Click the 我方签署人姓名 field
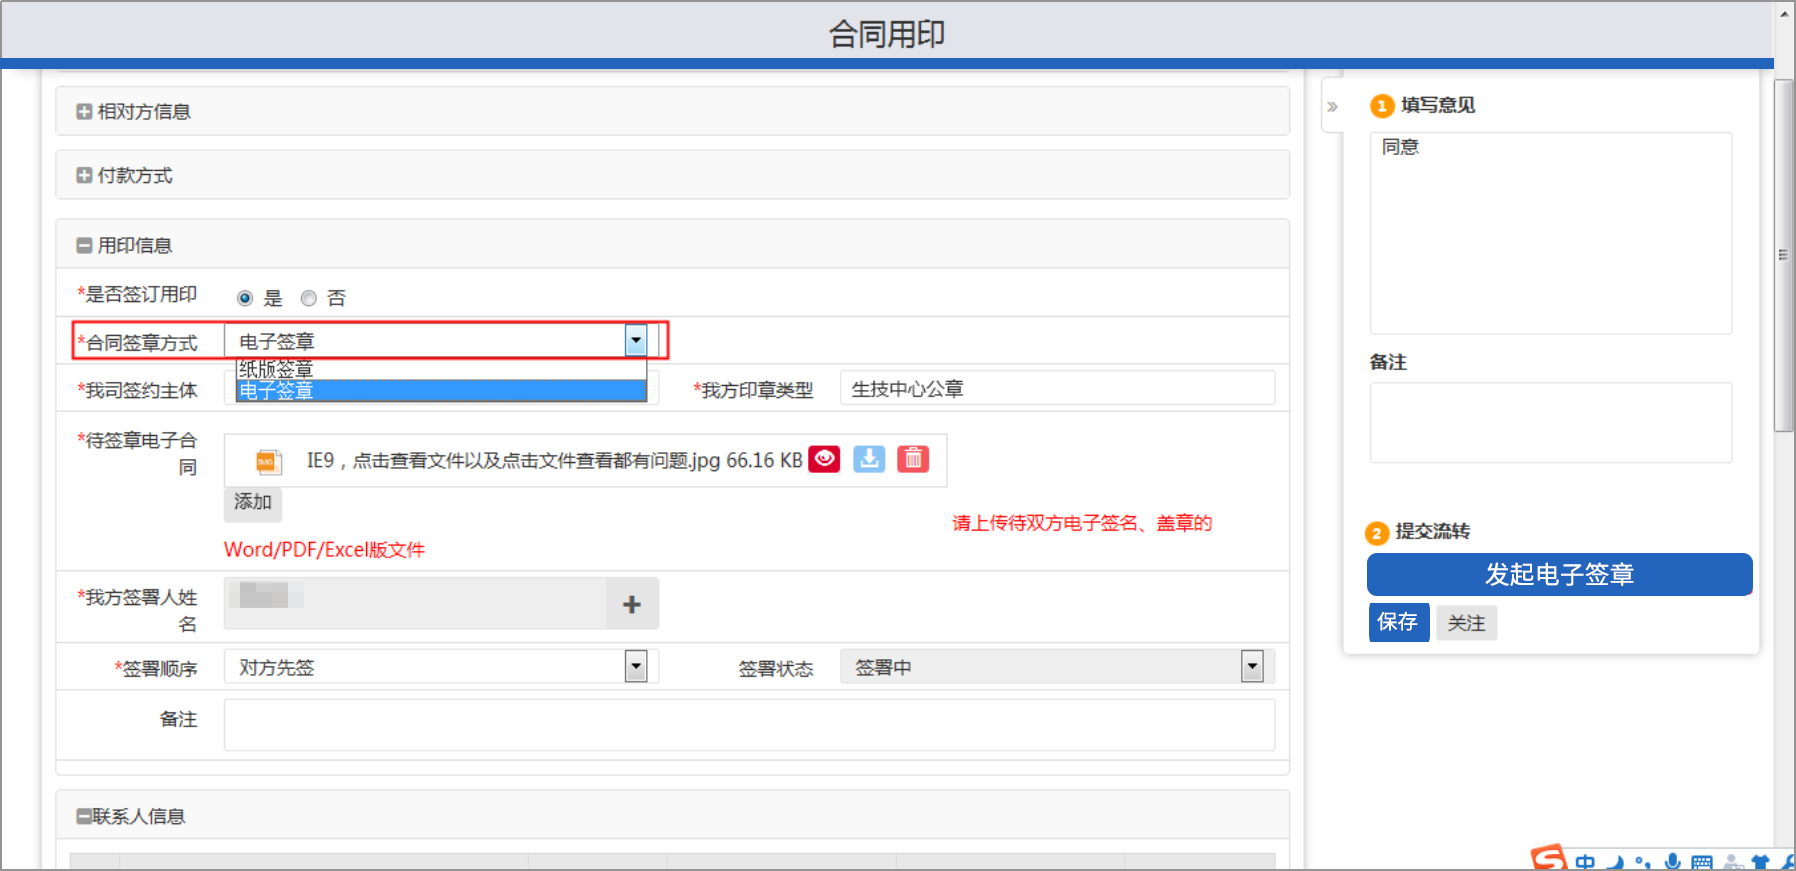Image resolution: width=1796 pixels, height=871 pixels. (x=415, y=603)
